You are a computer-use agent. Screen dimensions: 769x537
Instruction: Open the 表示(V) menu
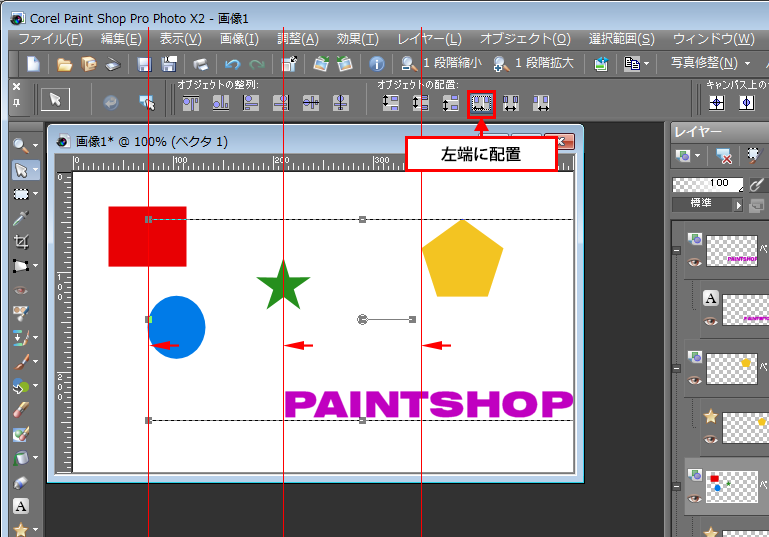tap(180, 39)
